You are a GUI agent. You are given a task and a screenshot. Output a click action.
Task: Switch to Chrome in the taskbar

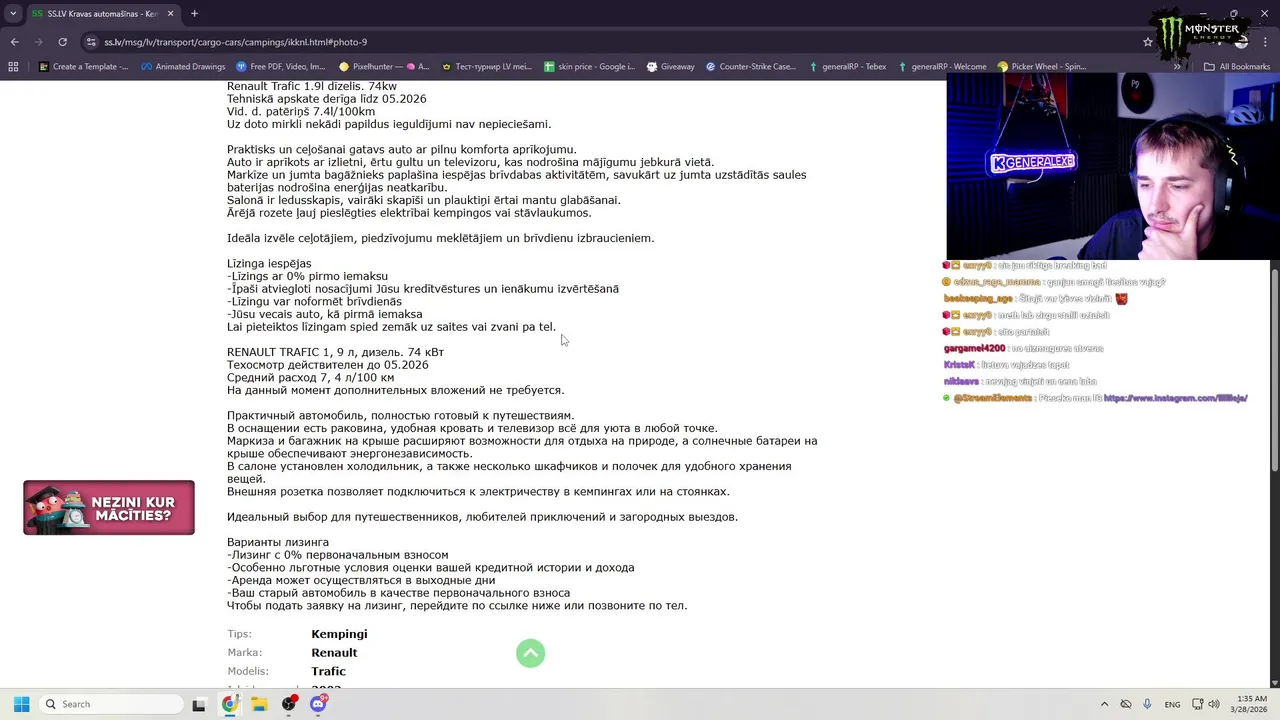[x=229, y=704]
